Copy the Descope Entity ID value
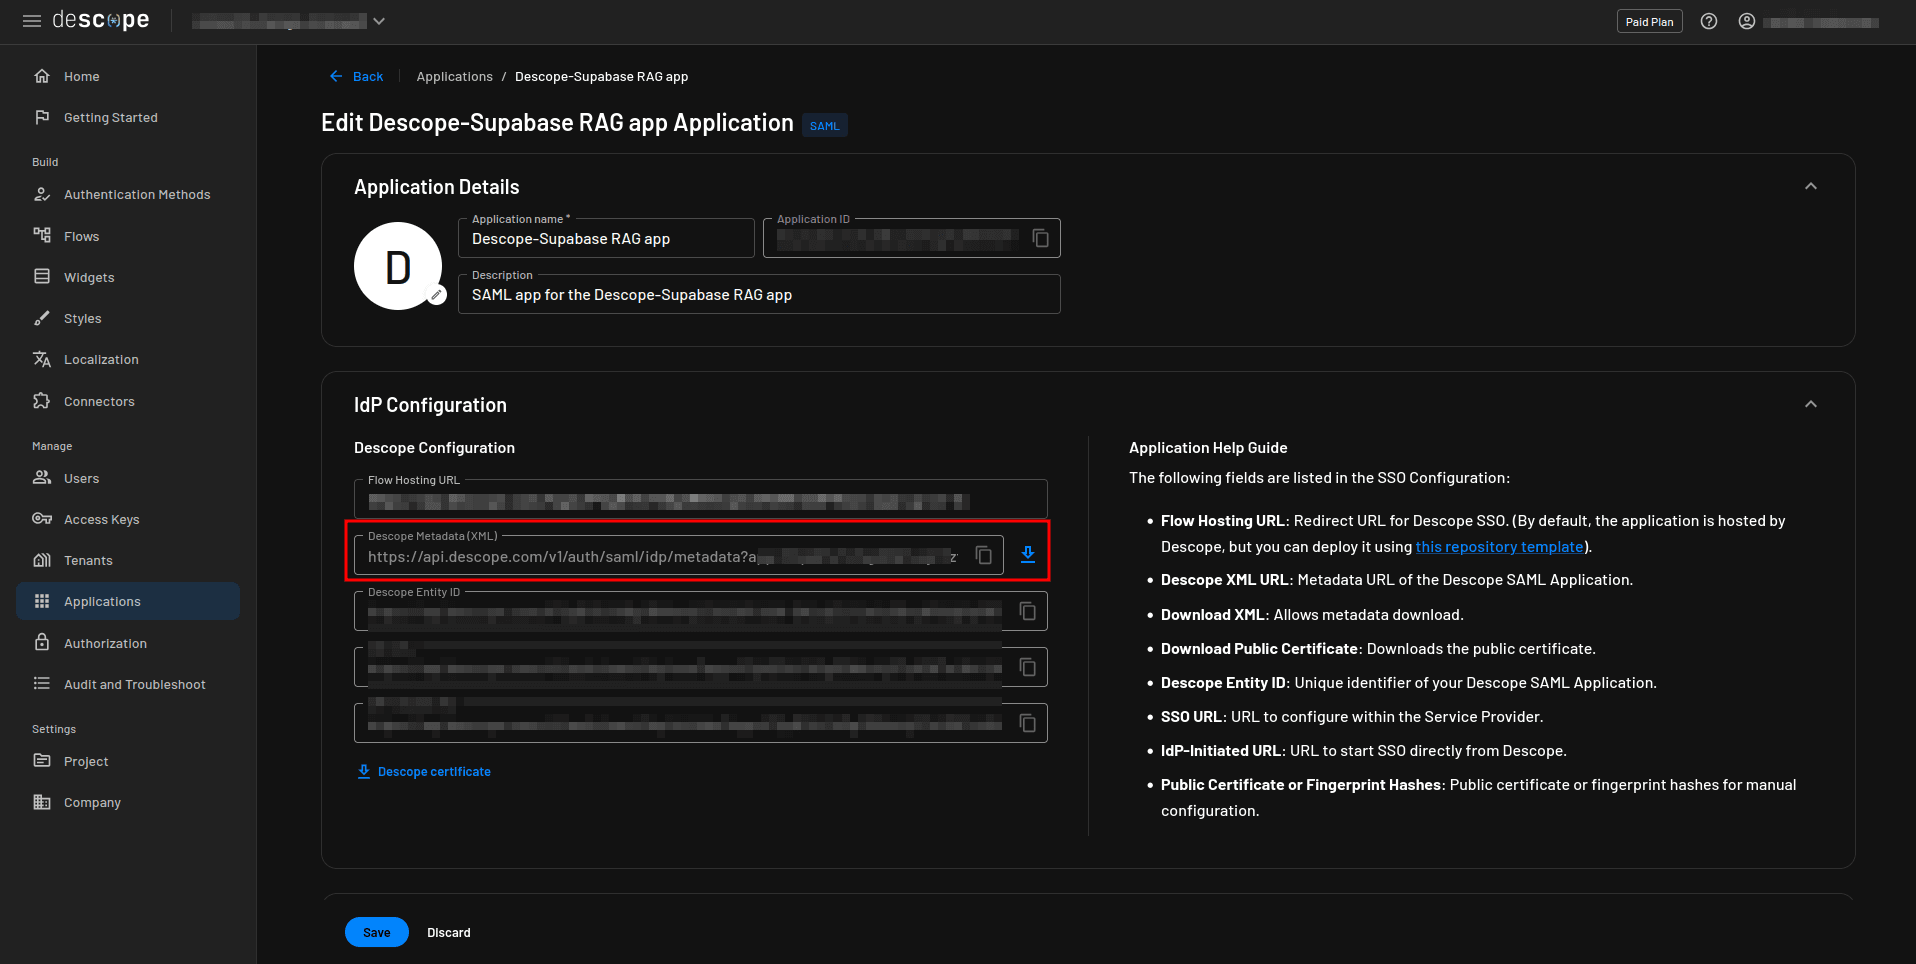The width and height of the screenshot is (1916, 964). coord(1027,611)
